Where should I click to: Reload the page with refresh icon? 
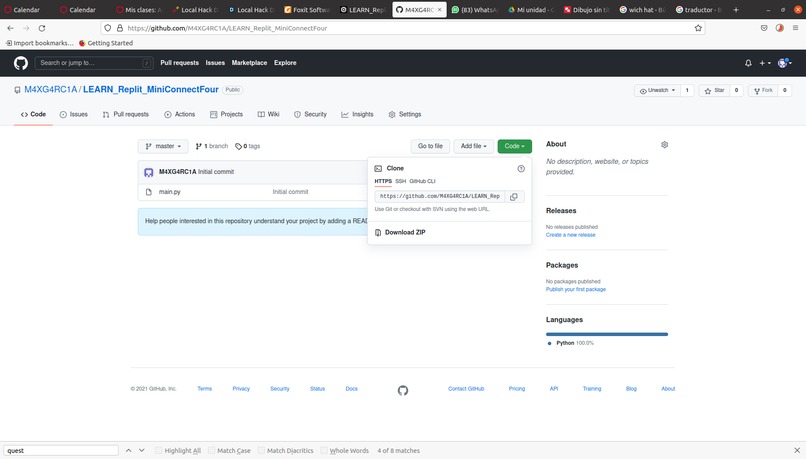pos(42,28)
